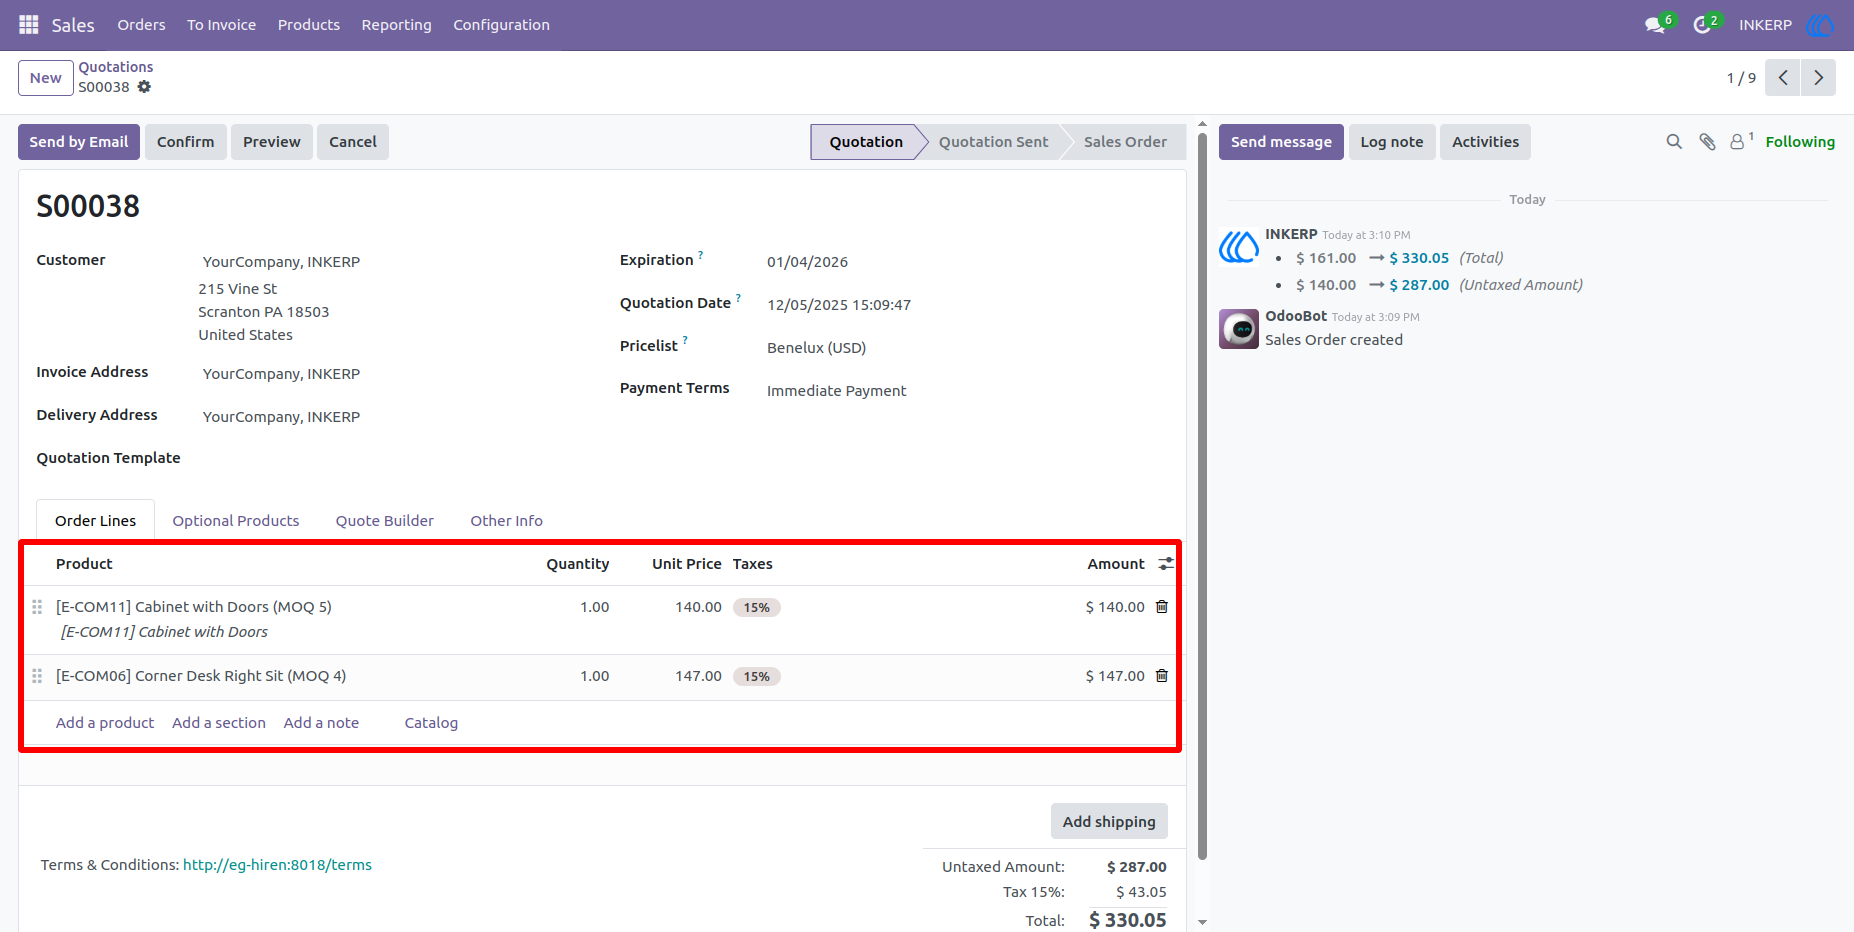Open the Terms & Conditions URL
Image resolution: width=1854 pixels, height=932 pixels.
[x=277, y=865]
